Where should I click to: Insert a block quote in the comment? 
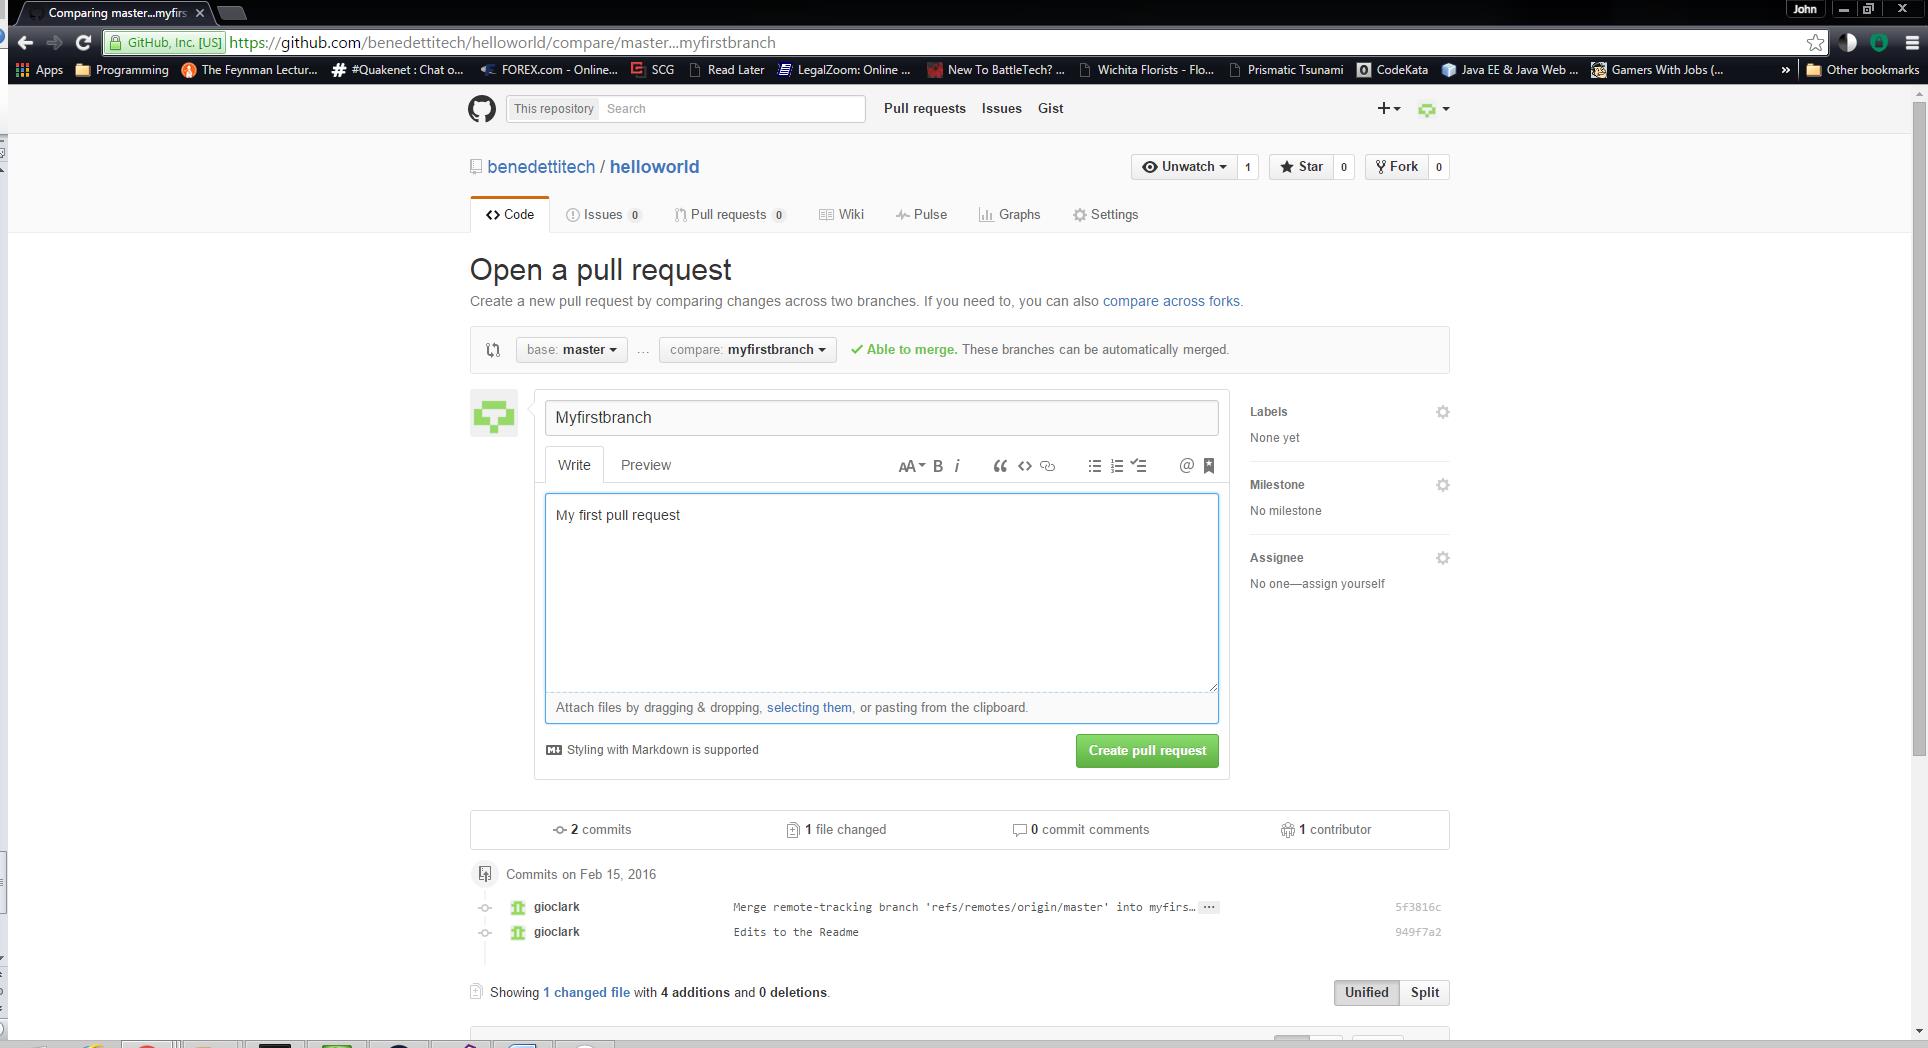coord(1000,466)
